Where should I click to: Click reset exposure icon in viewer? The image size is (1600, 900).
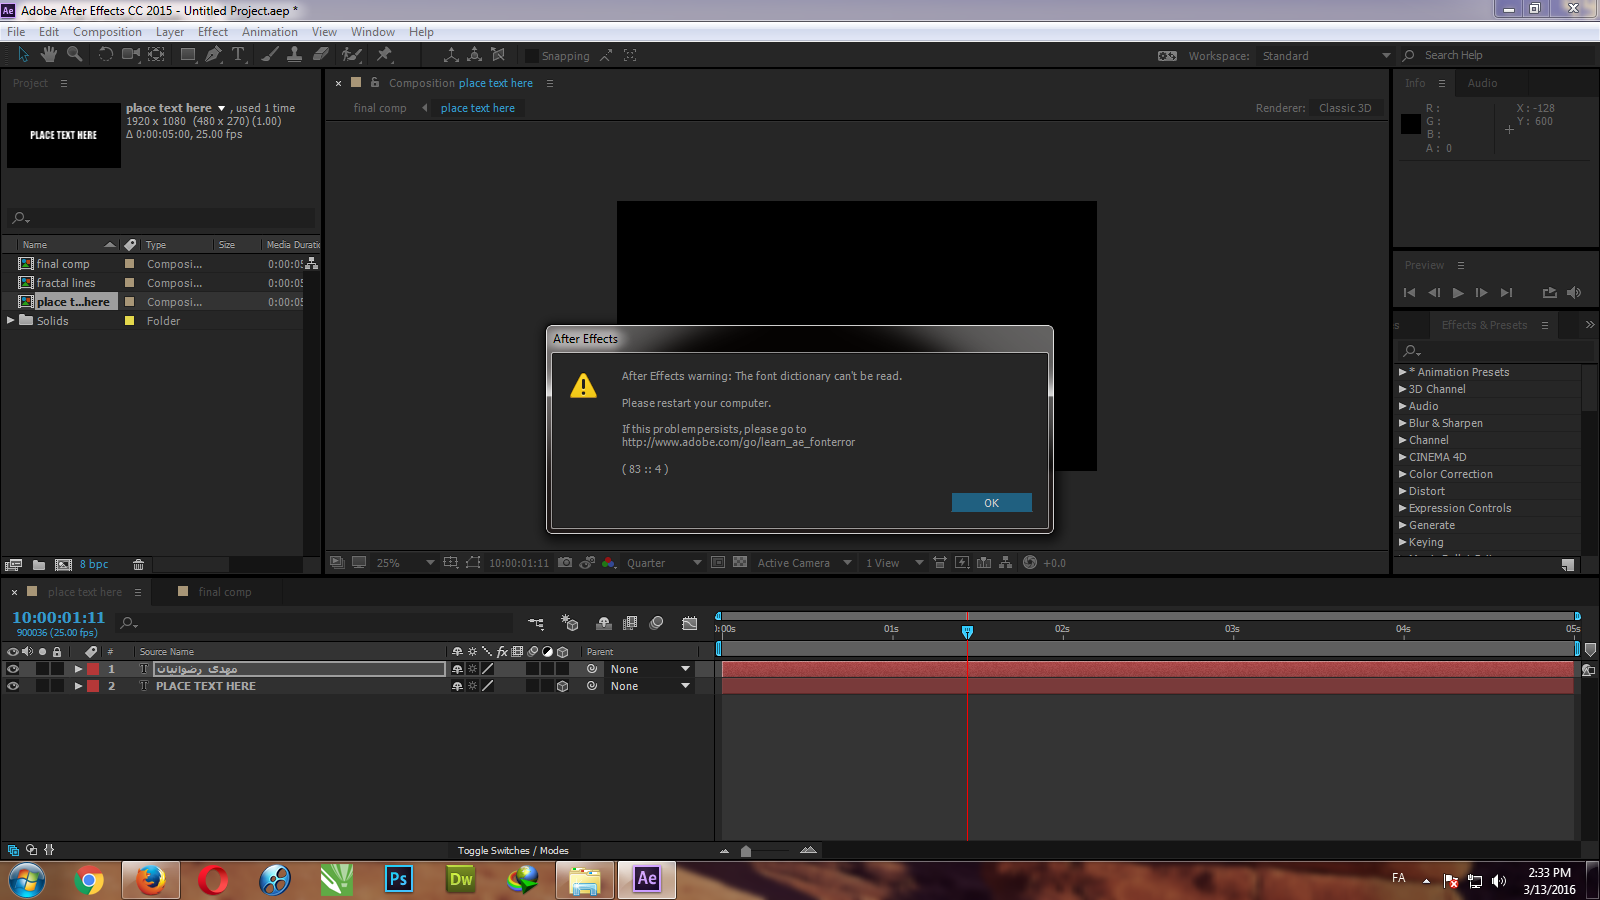pos(1030,563)
